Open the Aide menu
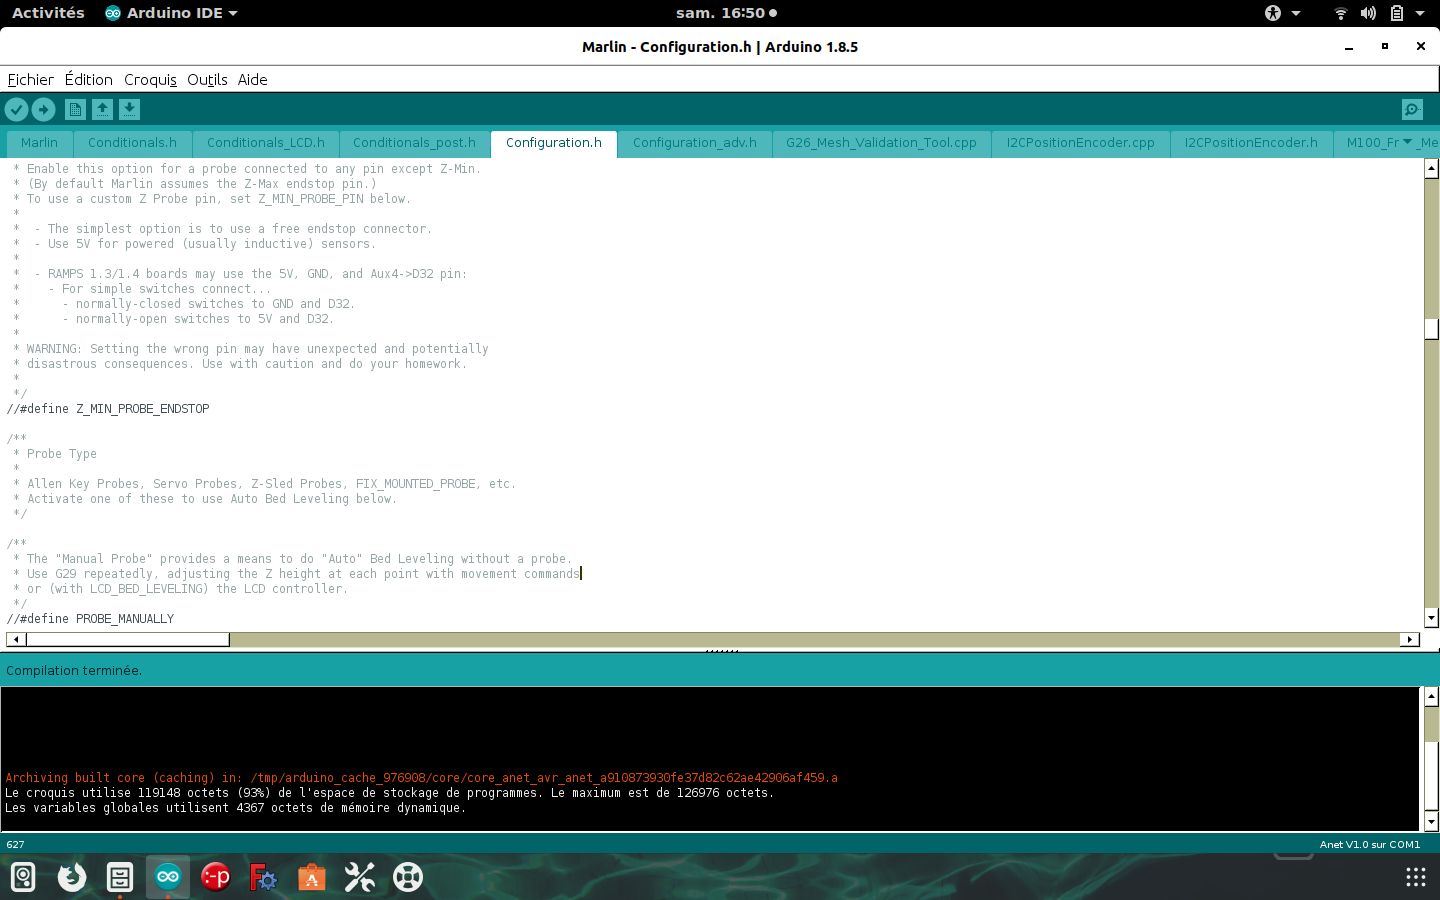Image resolution: width=1440 pixels, height=900 pixels. pyautogui.click(x=252, y=80)
